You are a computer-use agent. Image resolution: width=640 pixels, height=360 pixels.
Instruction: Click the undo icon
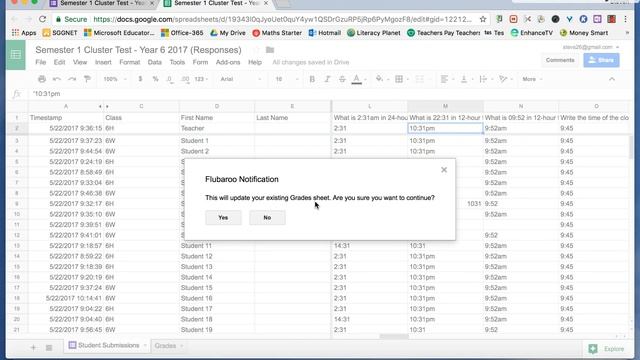tap(57, 79)
